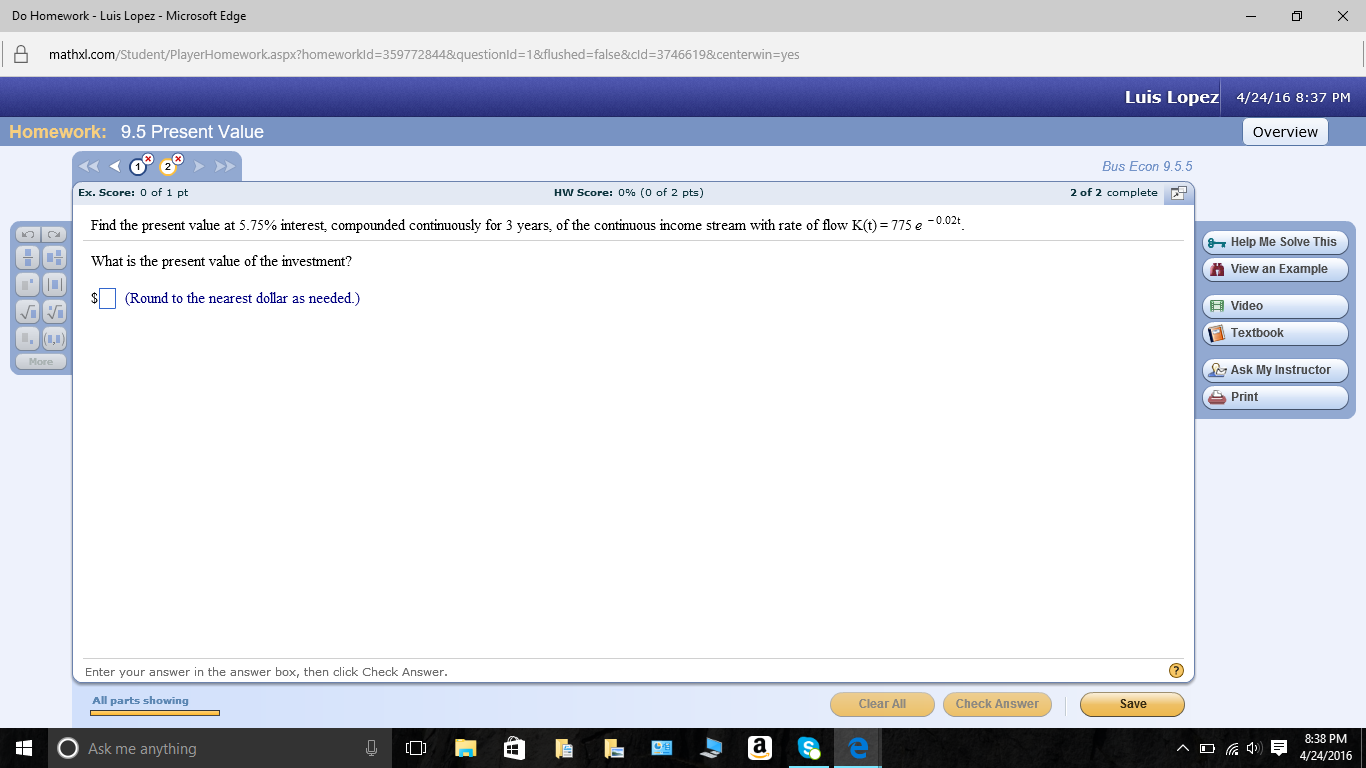Click the undo arrow in math palette
The width and height of the screenshot is (1366, 768).
coord(28,234)
